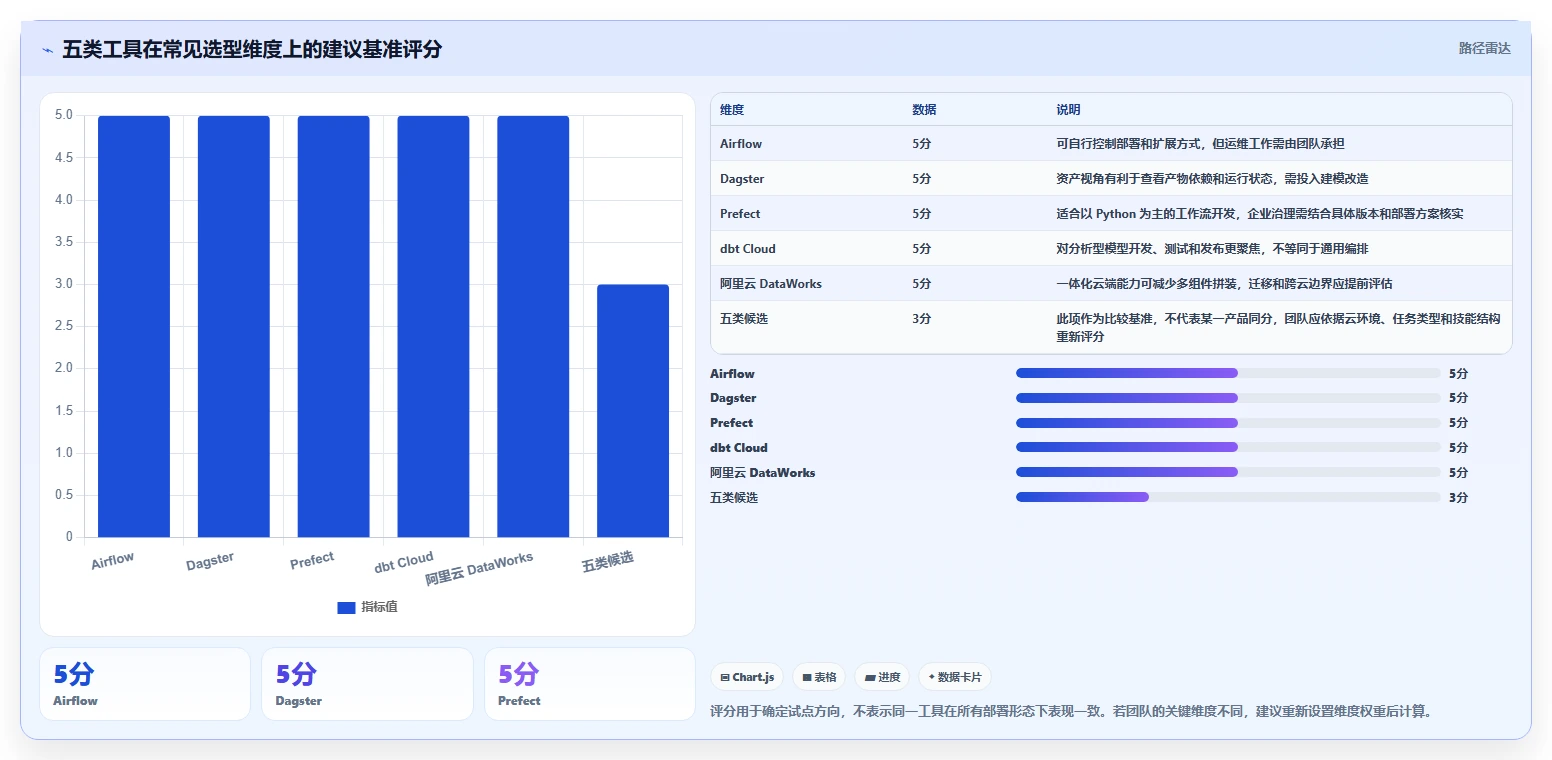
Task: Click the dbt Cloud bar in the chart
Action: [433, 327]
